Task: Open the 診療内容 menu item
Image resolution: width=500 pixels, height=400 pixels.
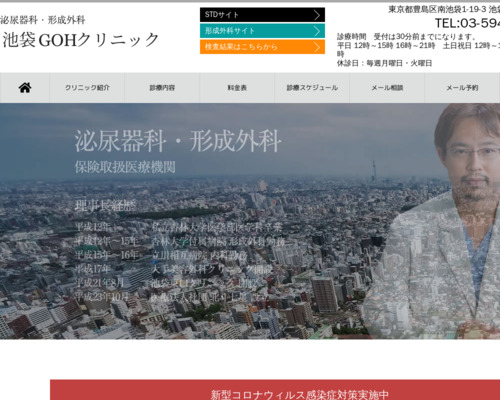Action: point(162,88)
